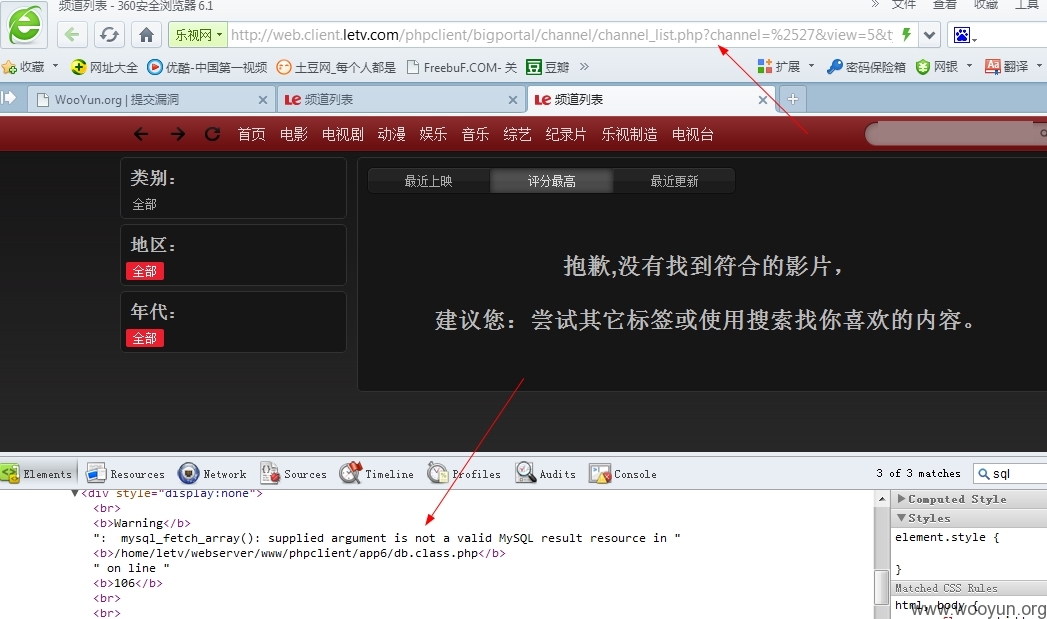Open browser home page icon
This screenshot has width=1047, height=619.
click(146, 35)
